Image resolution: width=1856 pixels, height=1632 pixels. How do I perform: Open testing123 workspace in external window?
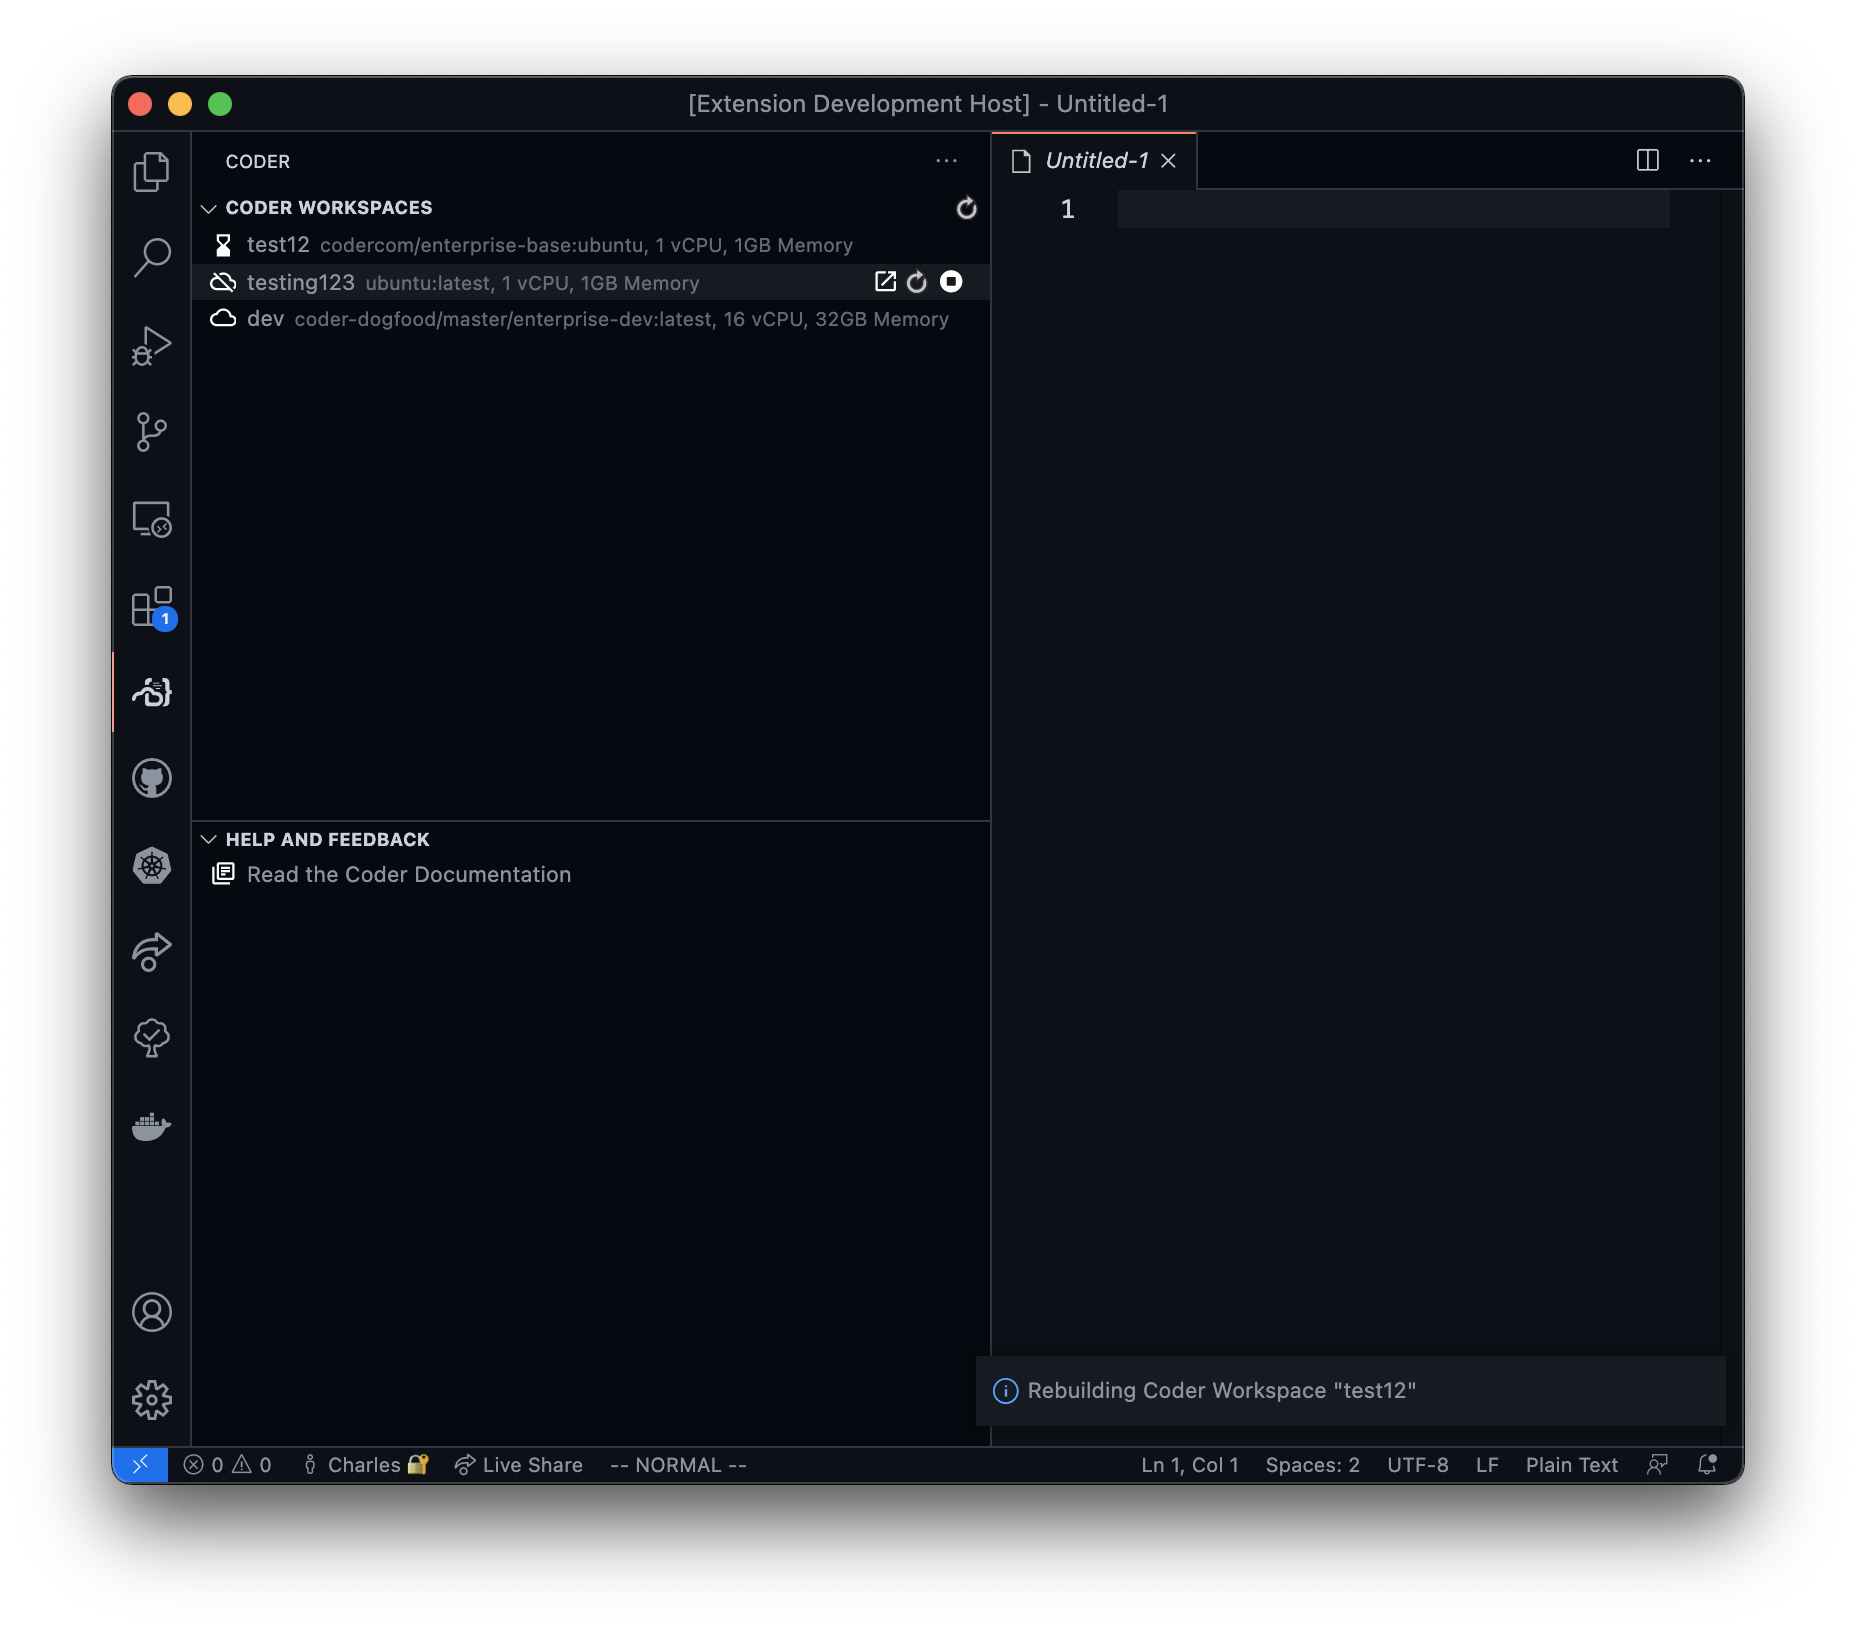[x=885, y=282]
